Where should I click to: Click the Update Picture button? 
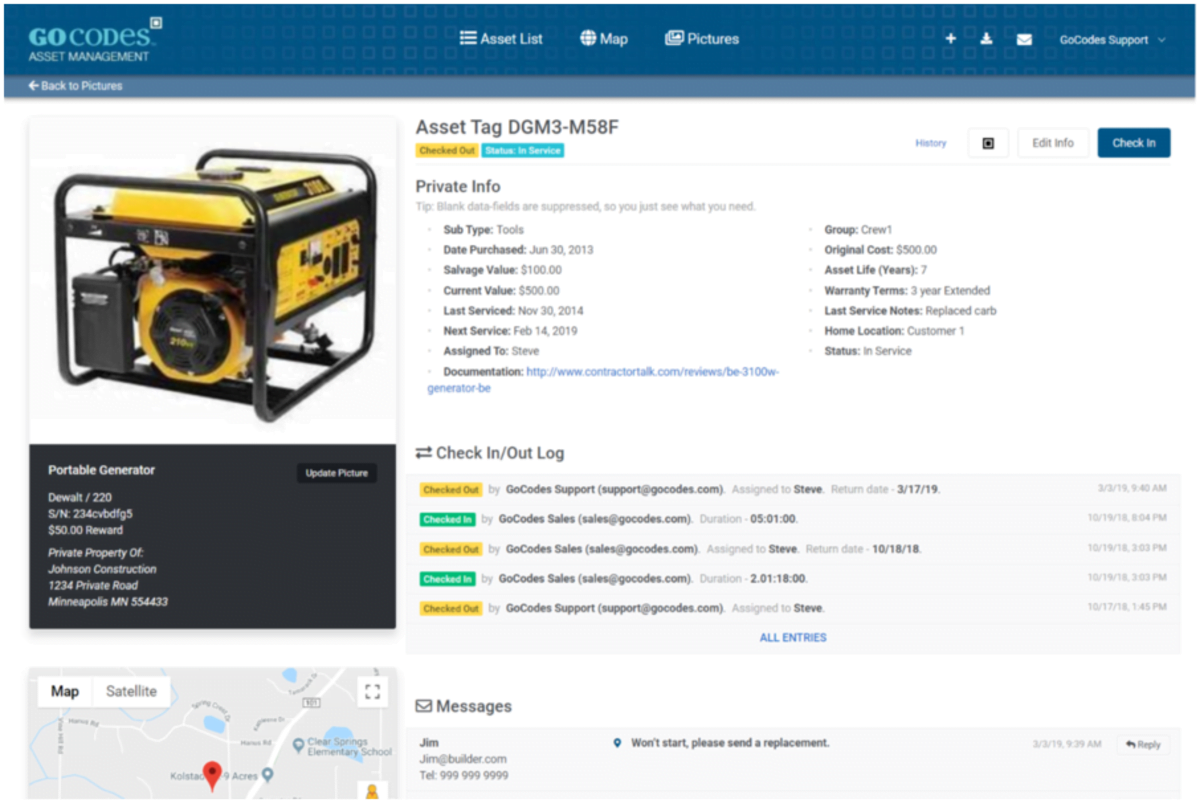pyautogui.click(x=337, y=473)
